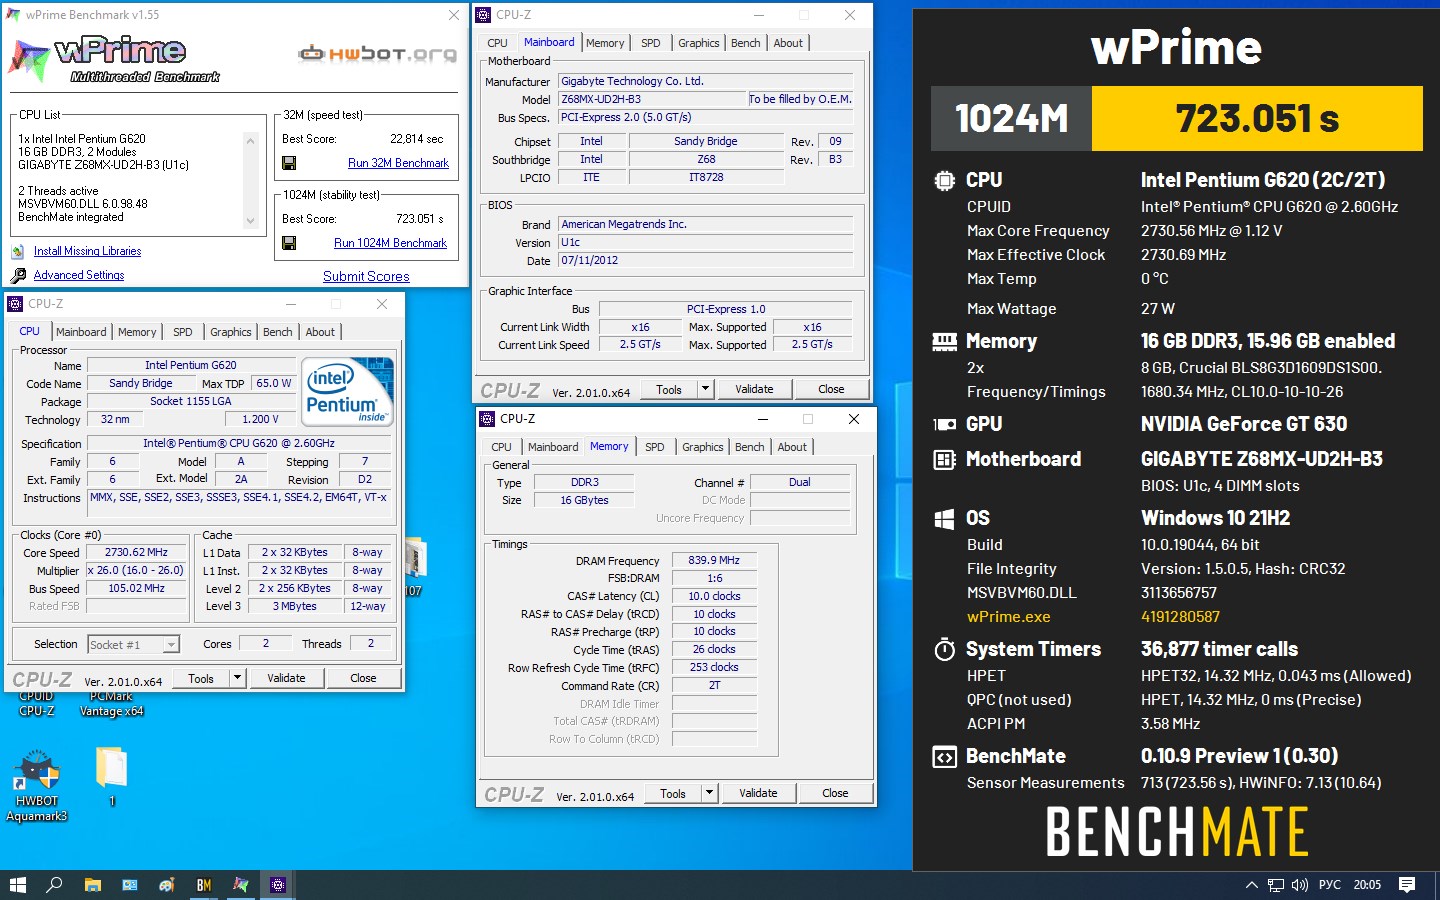The image size is (1440, 900).
Task: Click the PCMark Vantage x64 desktop shortcut
Action: coord(111,704)
